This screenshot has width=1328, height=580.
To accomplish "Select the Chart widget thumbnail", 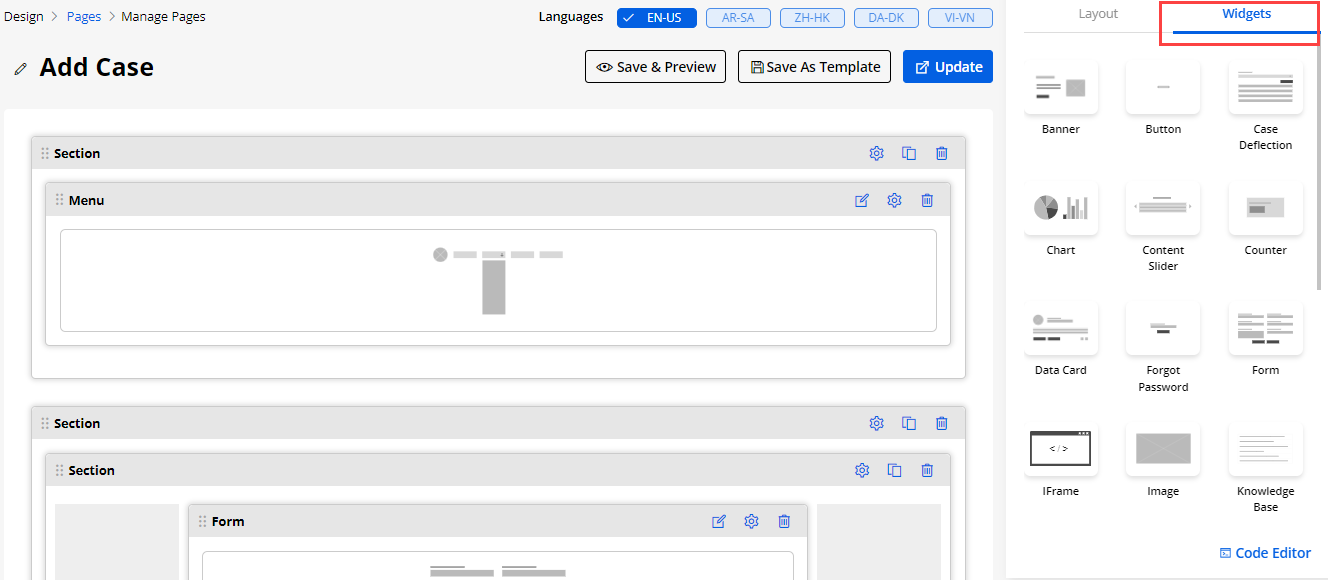I will point(1061,208).
